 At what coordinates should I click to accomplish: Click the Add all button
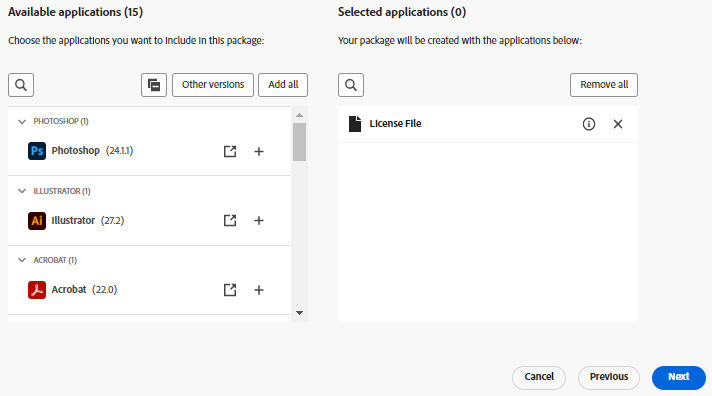283,85
